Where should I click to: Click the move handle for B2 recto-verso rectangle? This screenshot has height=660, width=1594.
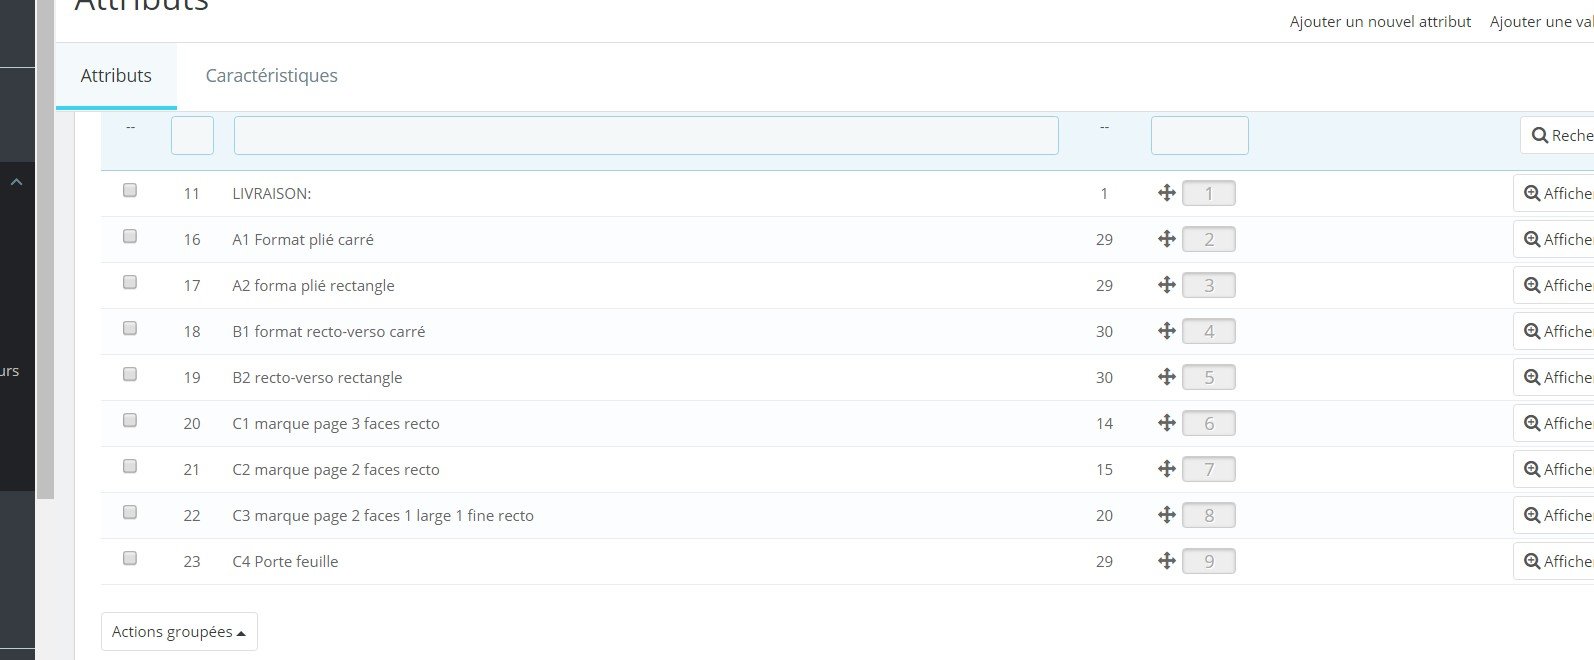pyautogui.click(x=1166, y=377)
